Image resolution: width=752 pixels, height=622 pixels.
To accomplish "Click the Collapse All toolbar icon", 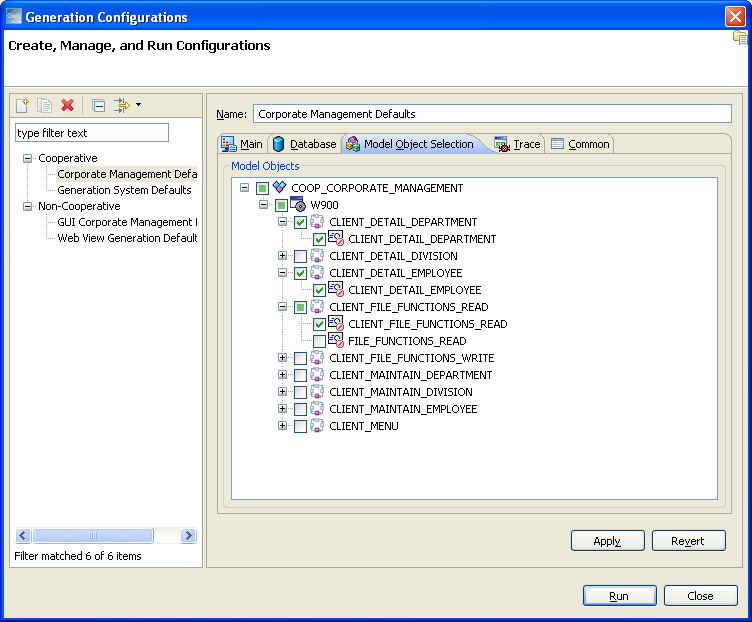I will coord(98,105).
